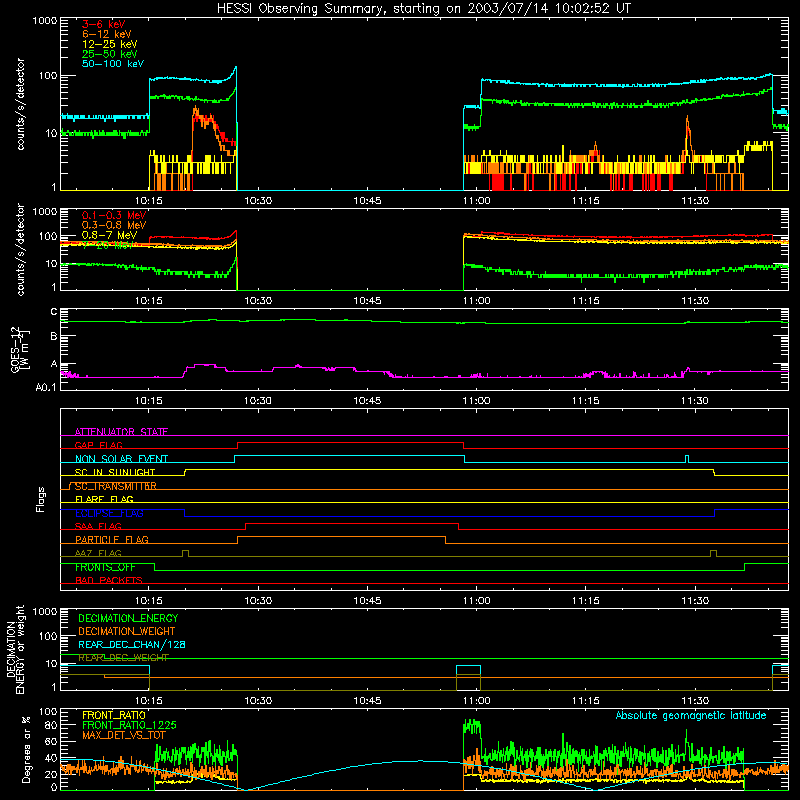Screen dimensions: 800x800
Task: Select the 3-6 keV legend label
Action: tap(103, 24)
